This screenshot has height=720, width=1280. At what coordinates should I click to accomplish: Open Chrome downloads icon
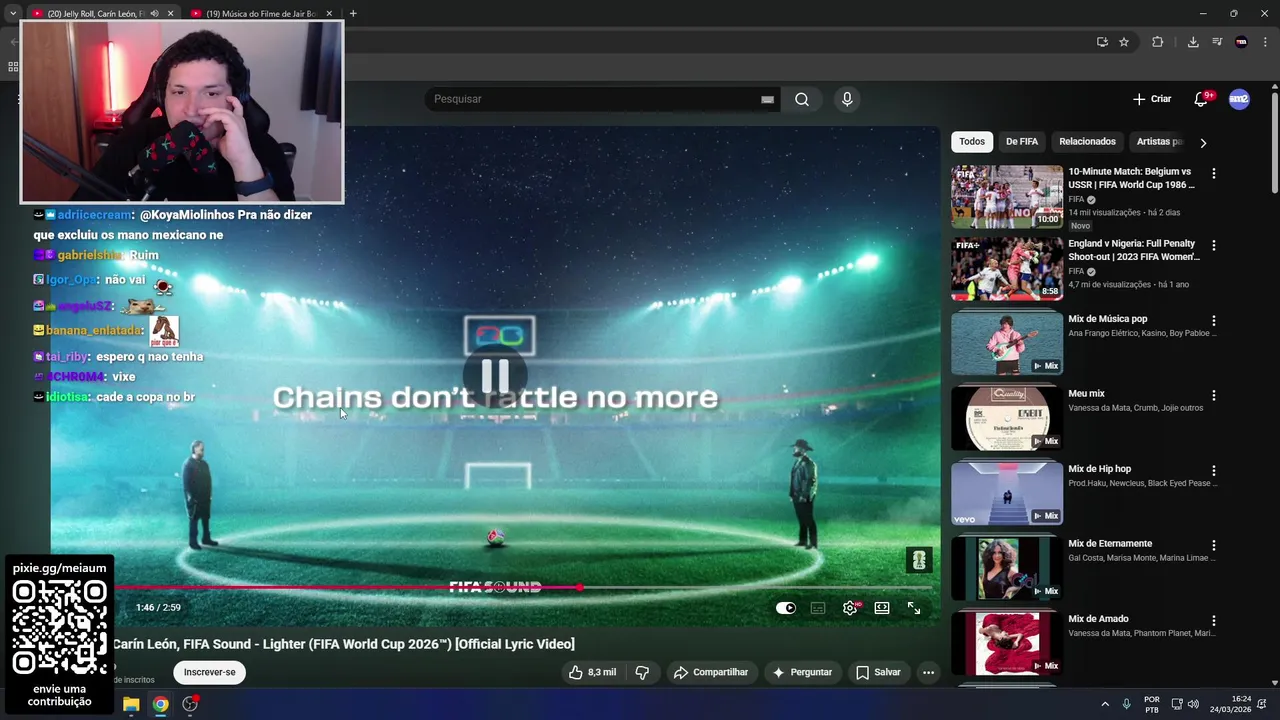coord(1193,42)
